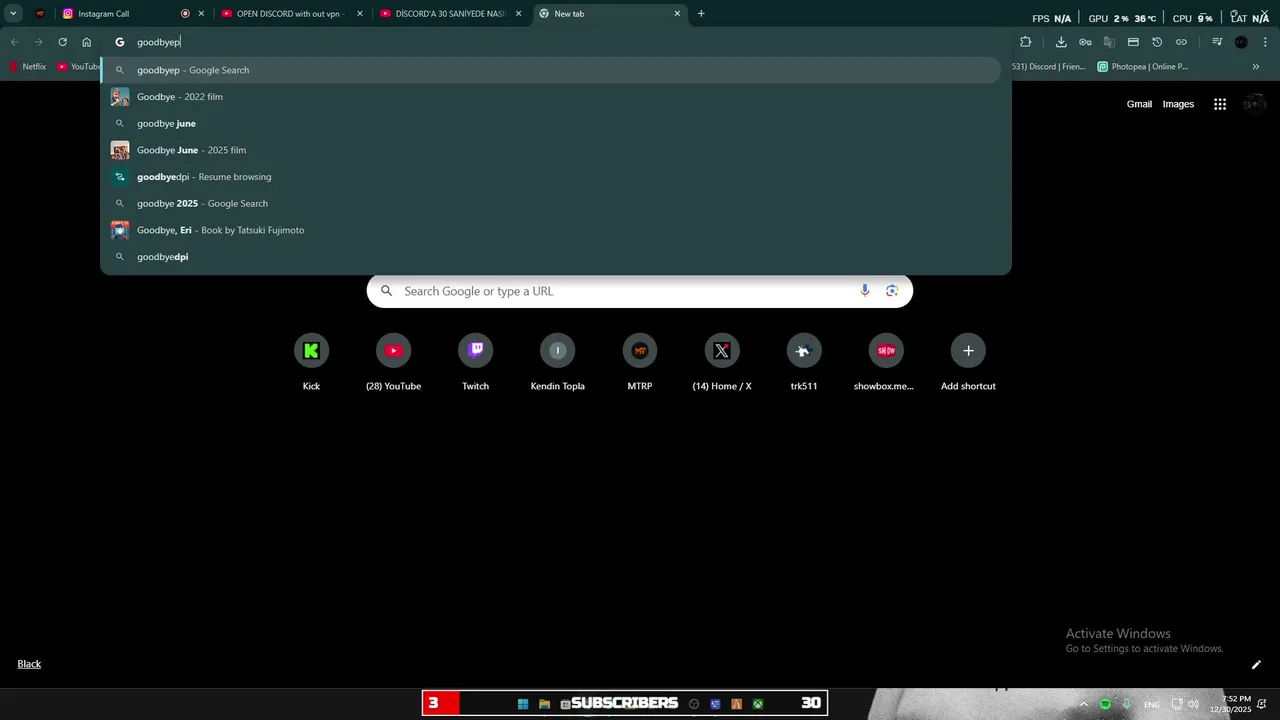1280x720 pixels.
Task: Click the home button in toolbar
Action: [87, 42]
